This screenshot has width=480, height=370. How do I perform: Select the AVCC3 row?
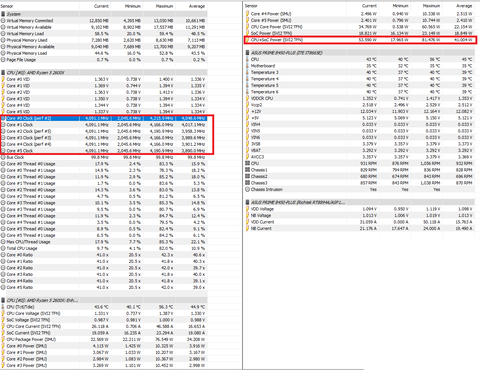tap(359, 157)
